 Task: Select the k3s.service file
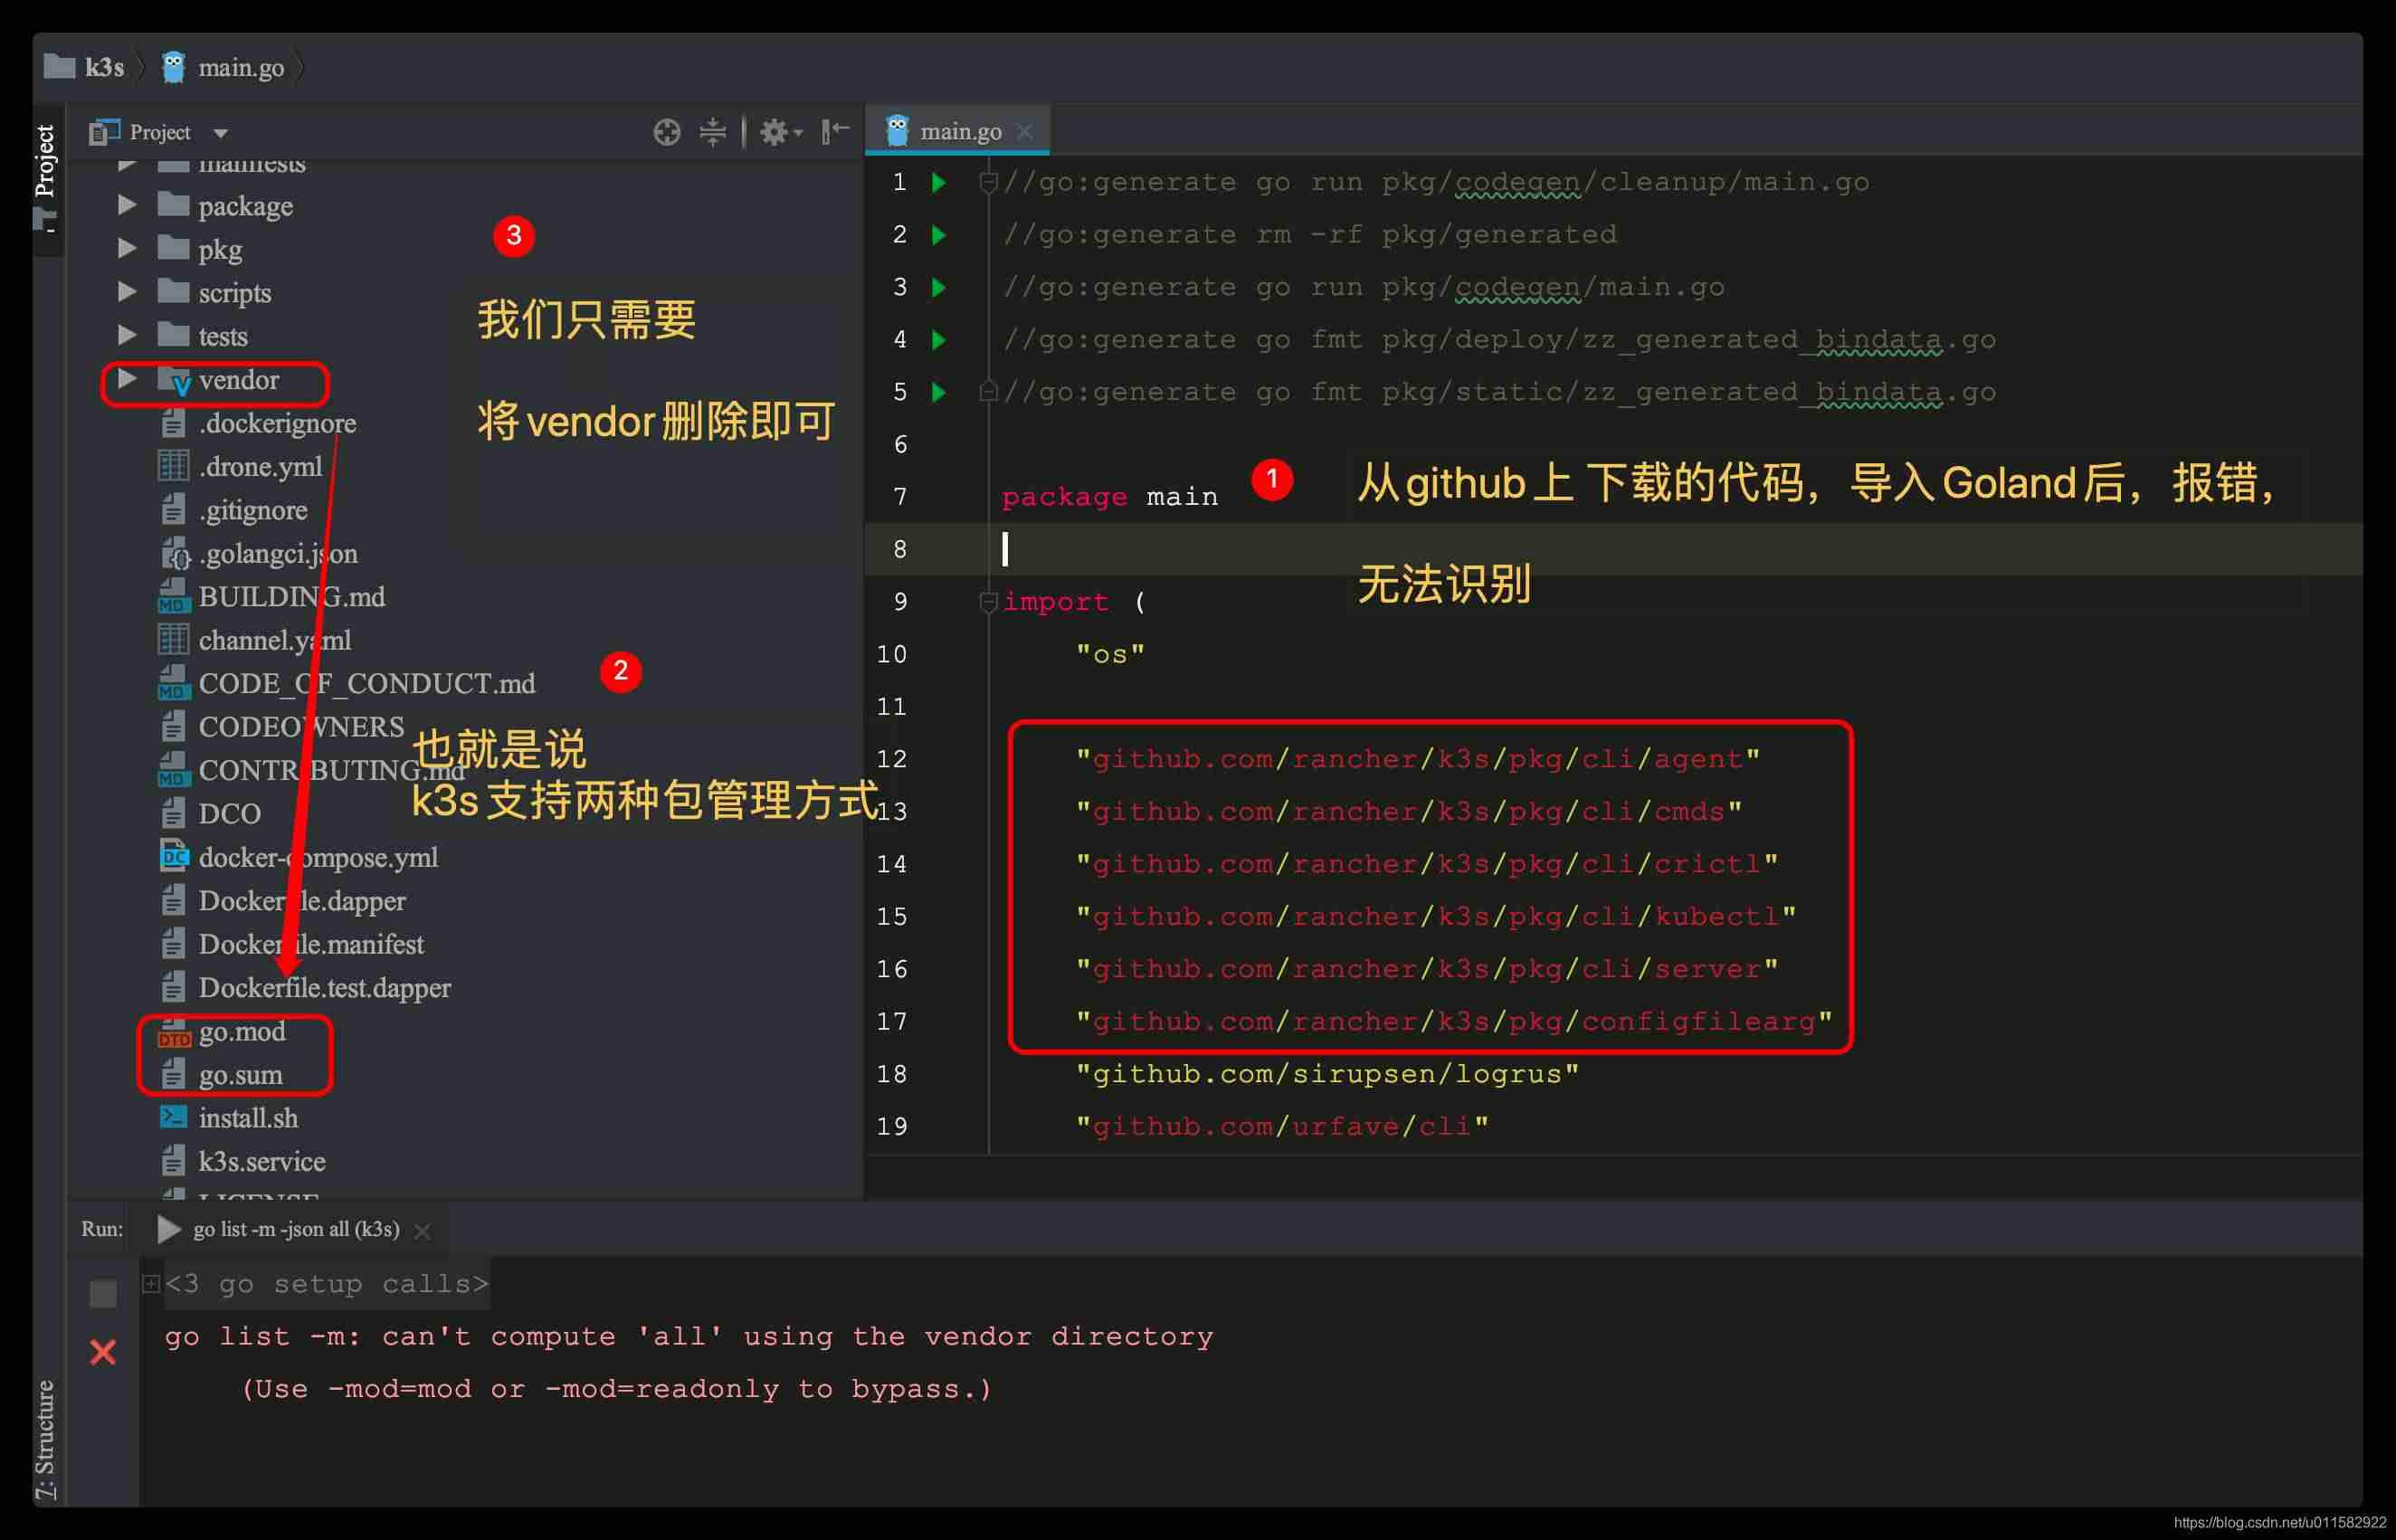(261, 1162)
